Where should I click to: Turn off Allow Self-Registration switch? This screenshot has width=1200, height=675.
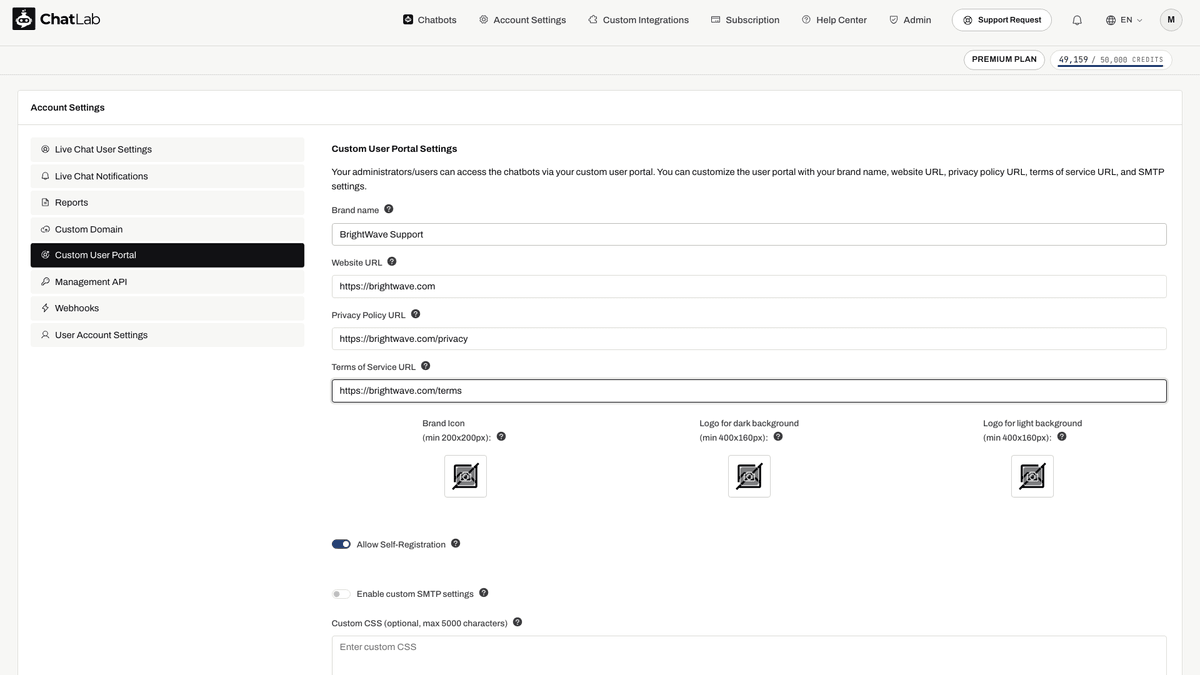click(341, 544)
